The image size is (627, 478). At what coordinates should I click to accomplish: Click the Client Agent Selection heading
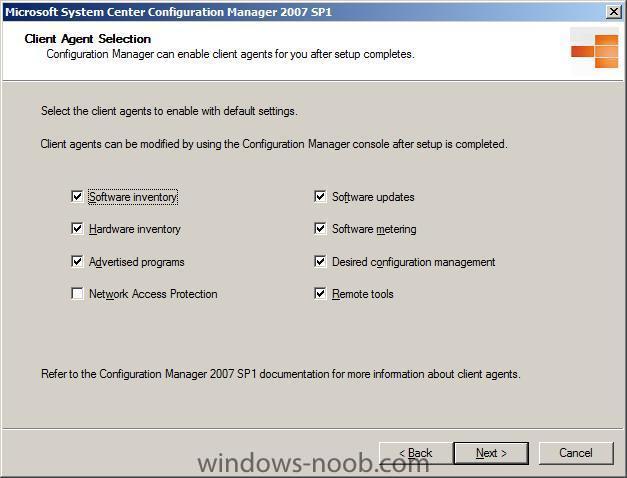tap(88, 39)
